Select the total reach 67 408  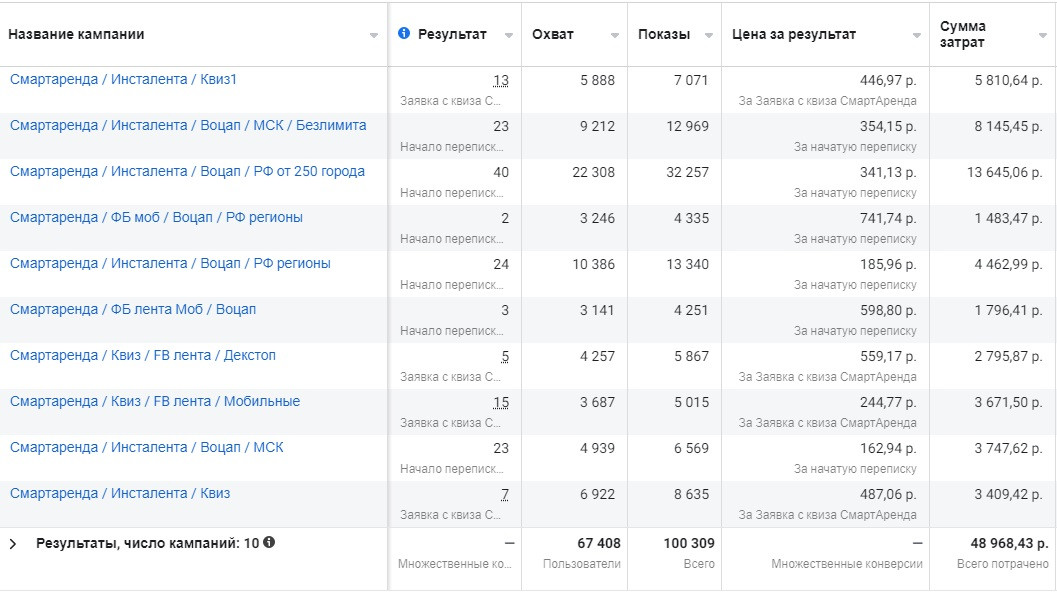point(599,543)
